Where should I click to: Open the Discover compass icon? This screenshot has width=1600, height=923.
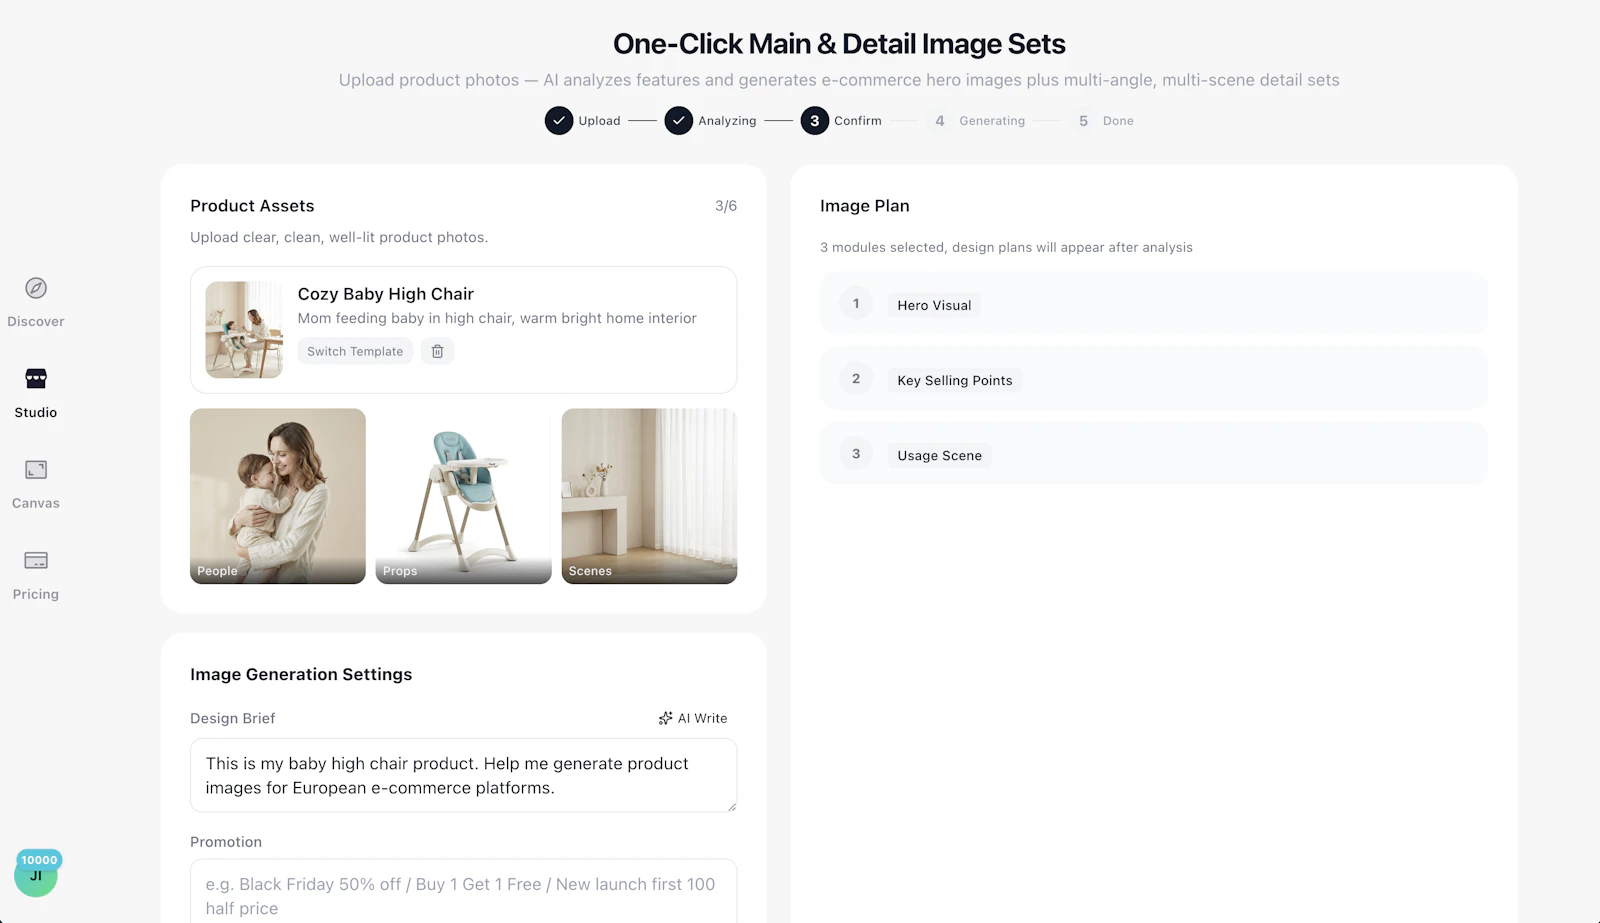(x=36, y=288)
